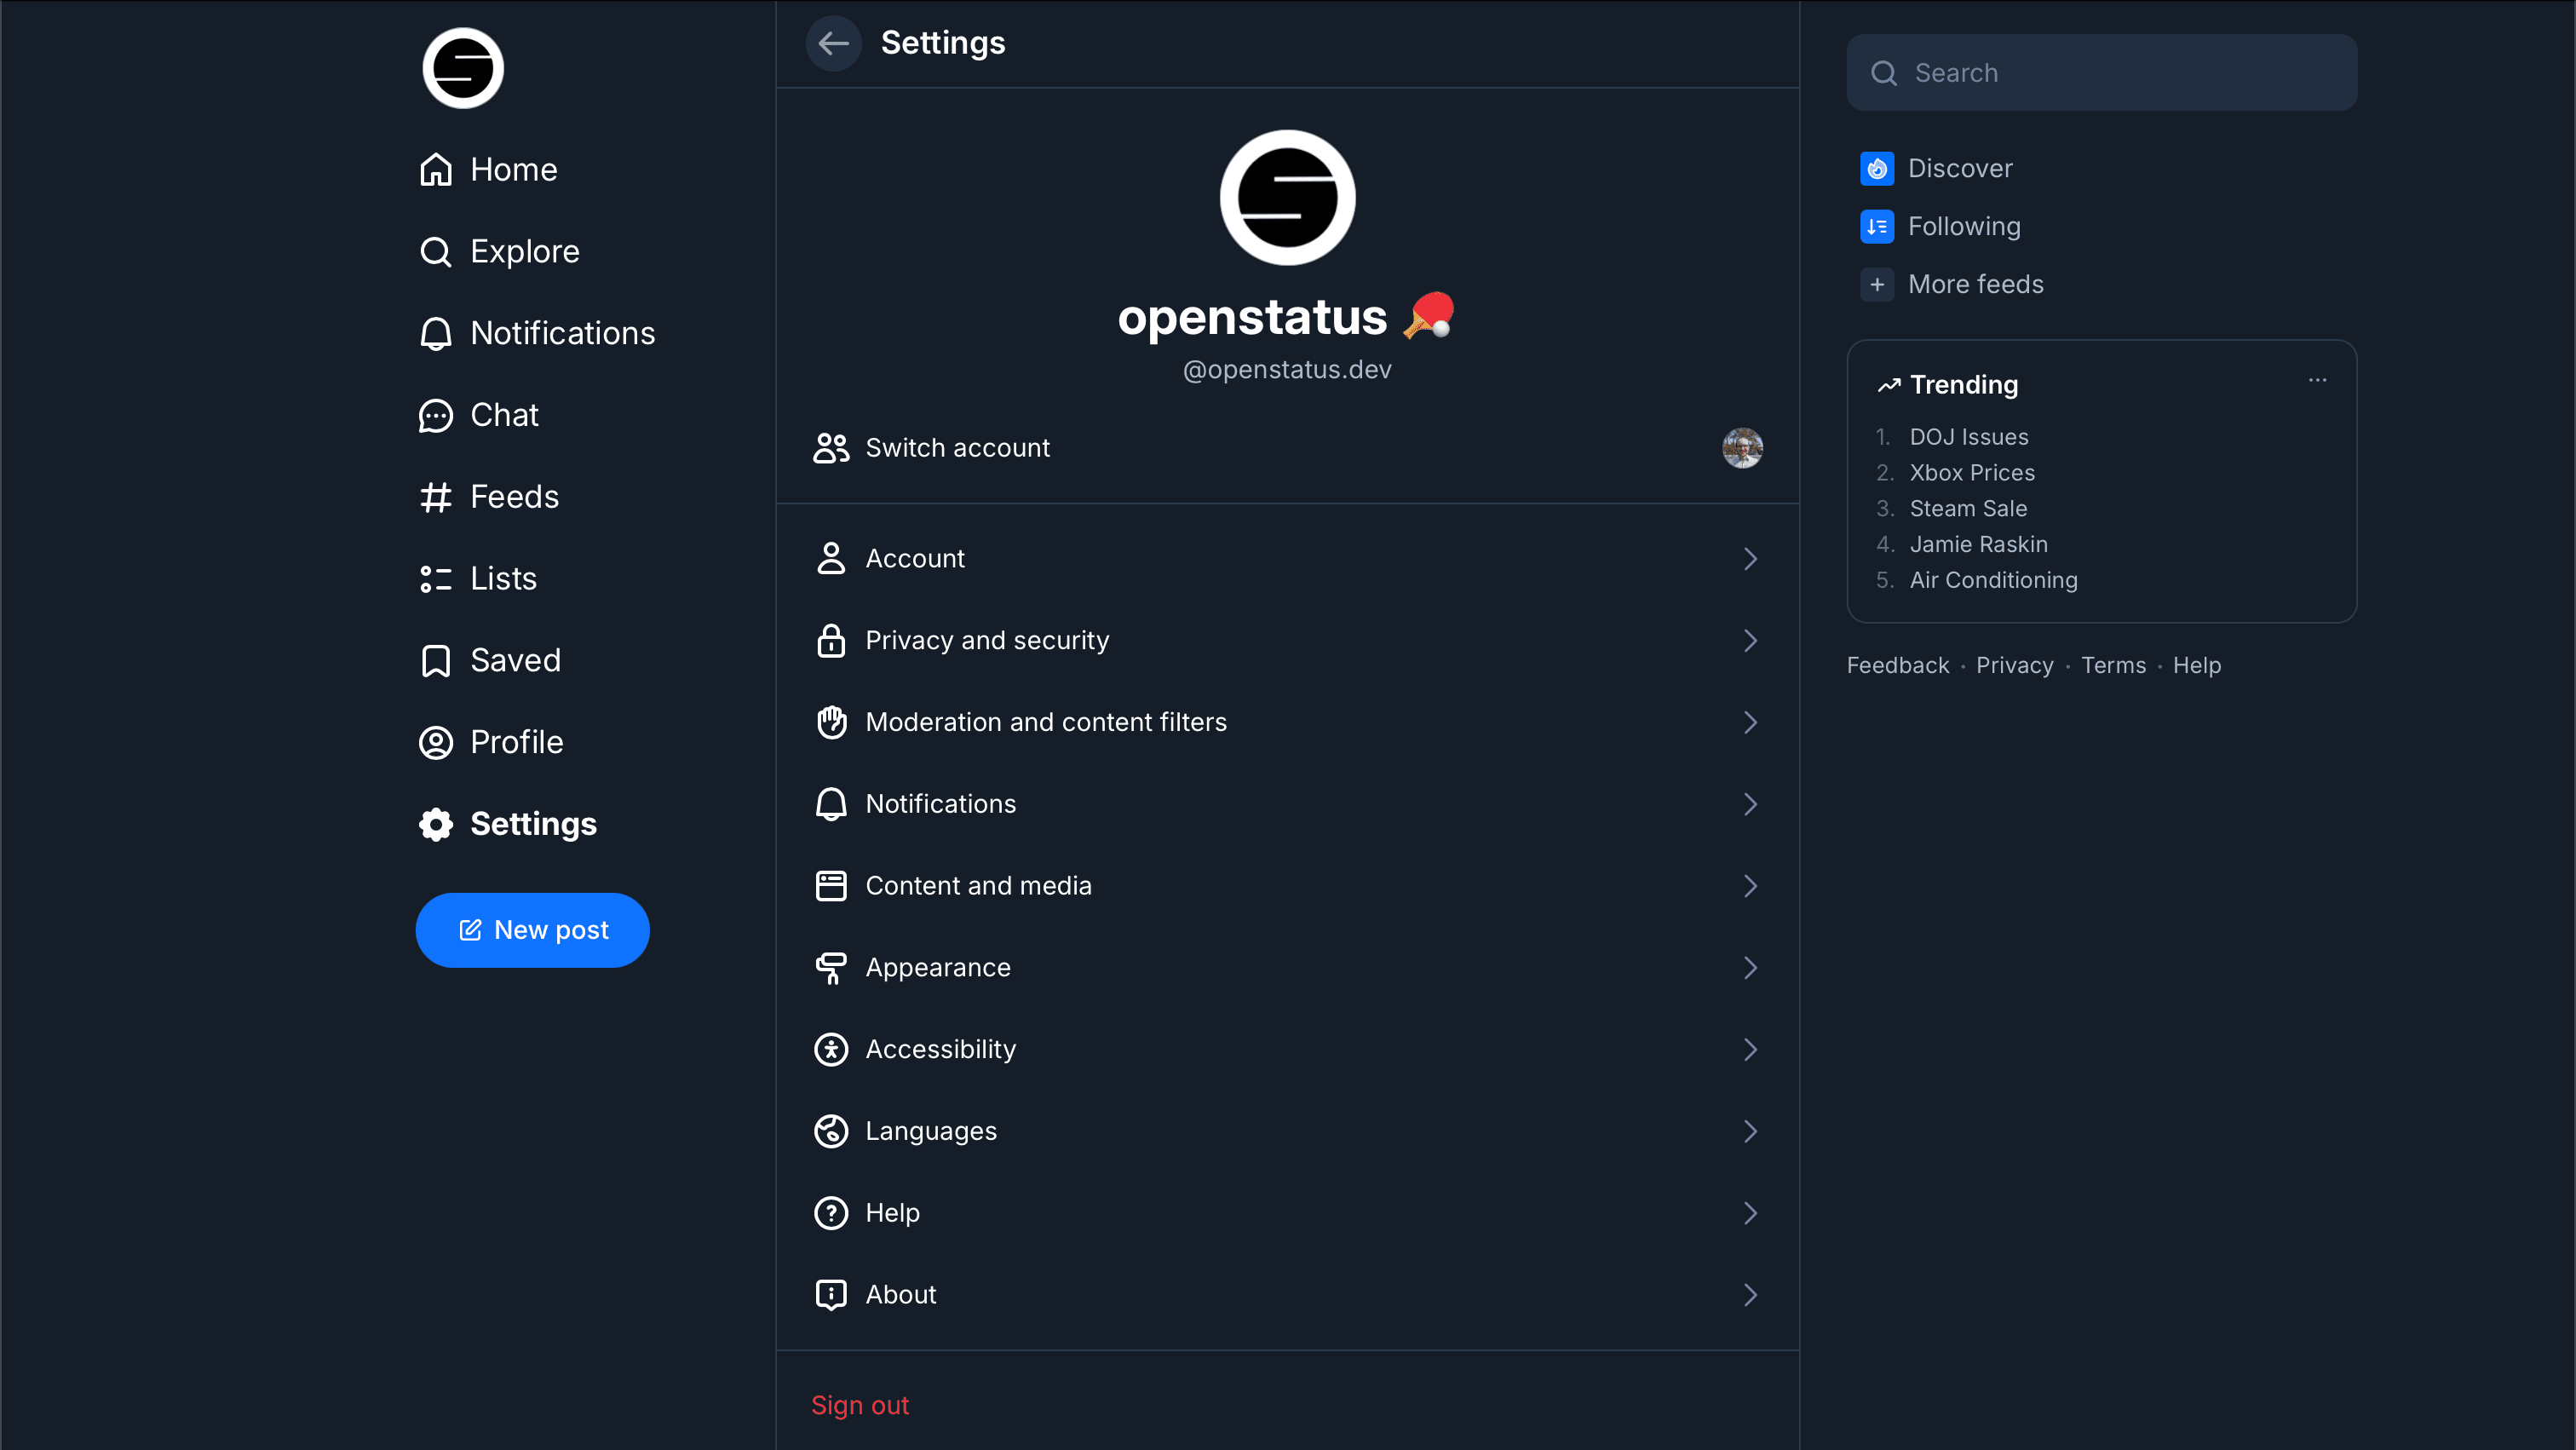Open trending topic Jamie Raskin
2576x1450 pixels.
1978,545
